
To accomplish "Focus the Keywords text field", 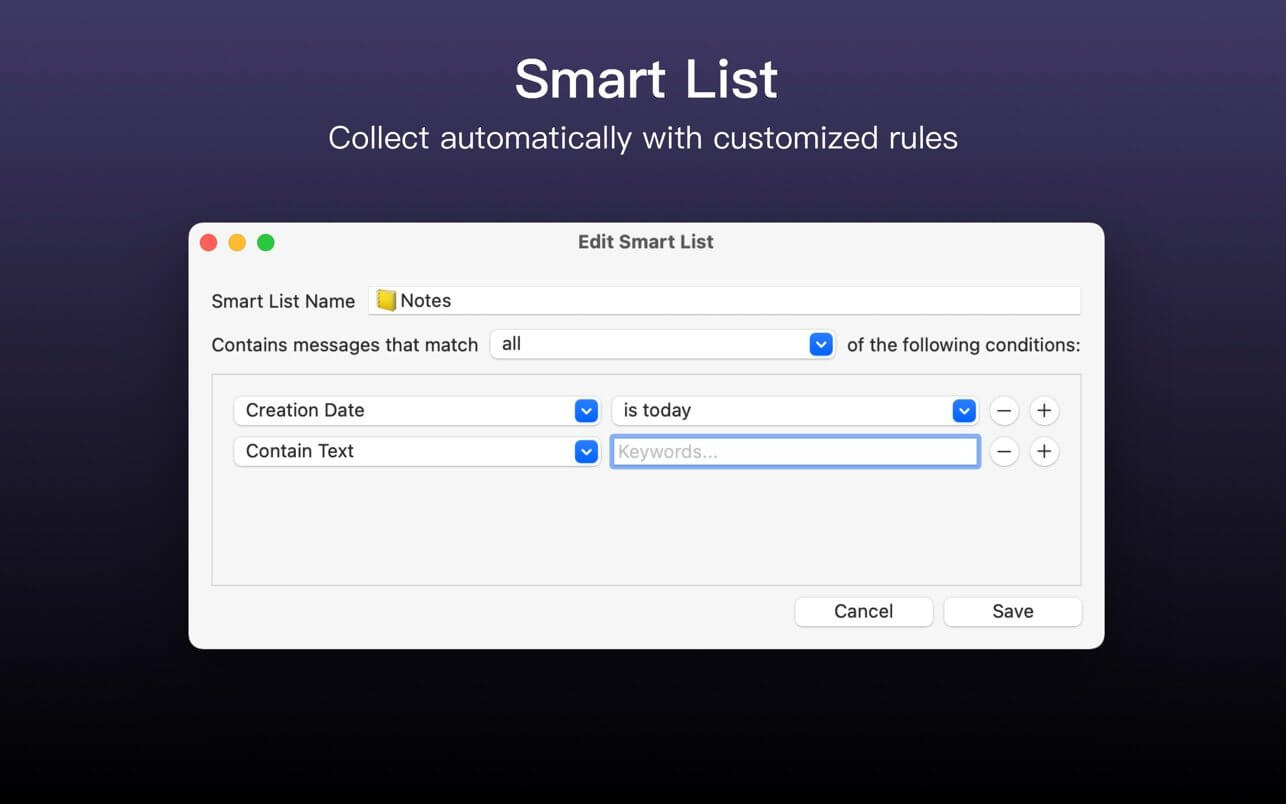I will (x=795, y=452).
